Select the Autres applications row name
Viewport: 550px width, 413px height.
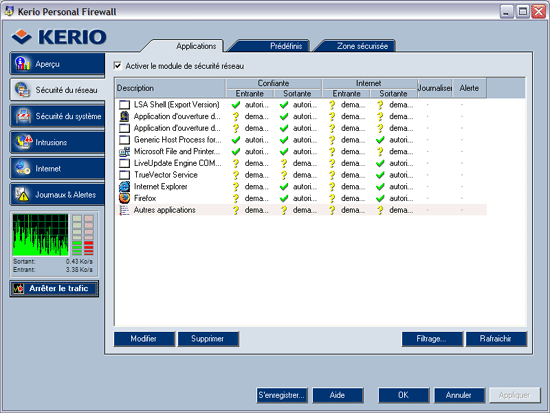click(165, 210)
